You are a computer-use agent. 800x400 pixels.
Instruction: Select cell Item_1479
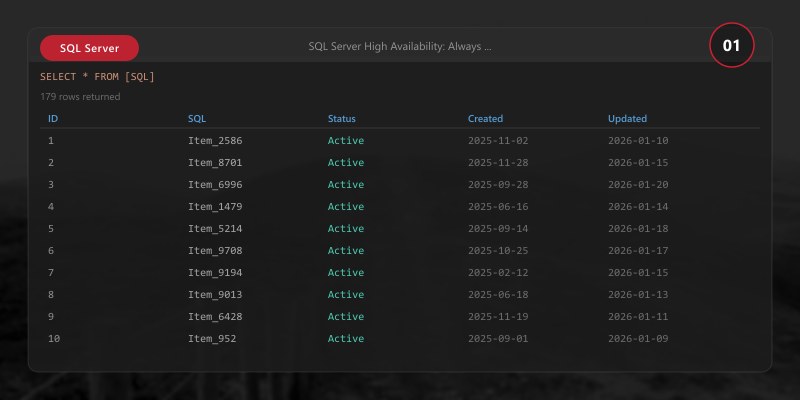[215, 206]
